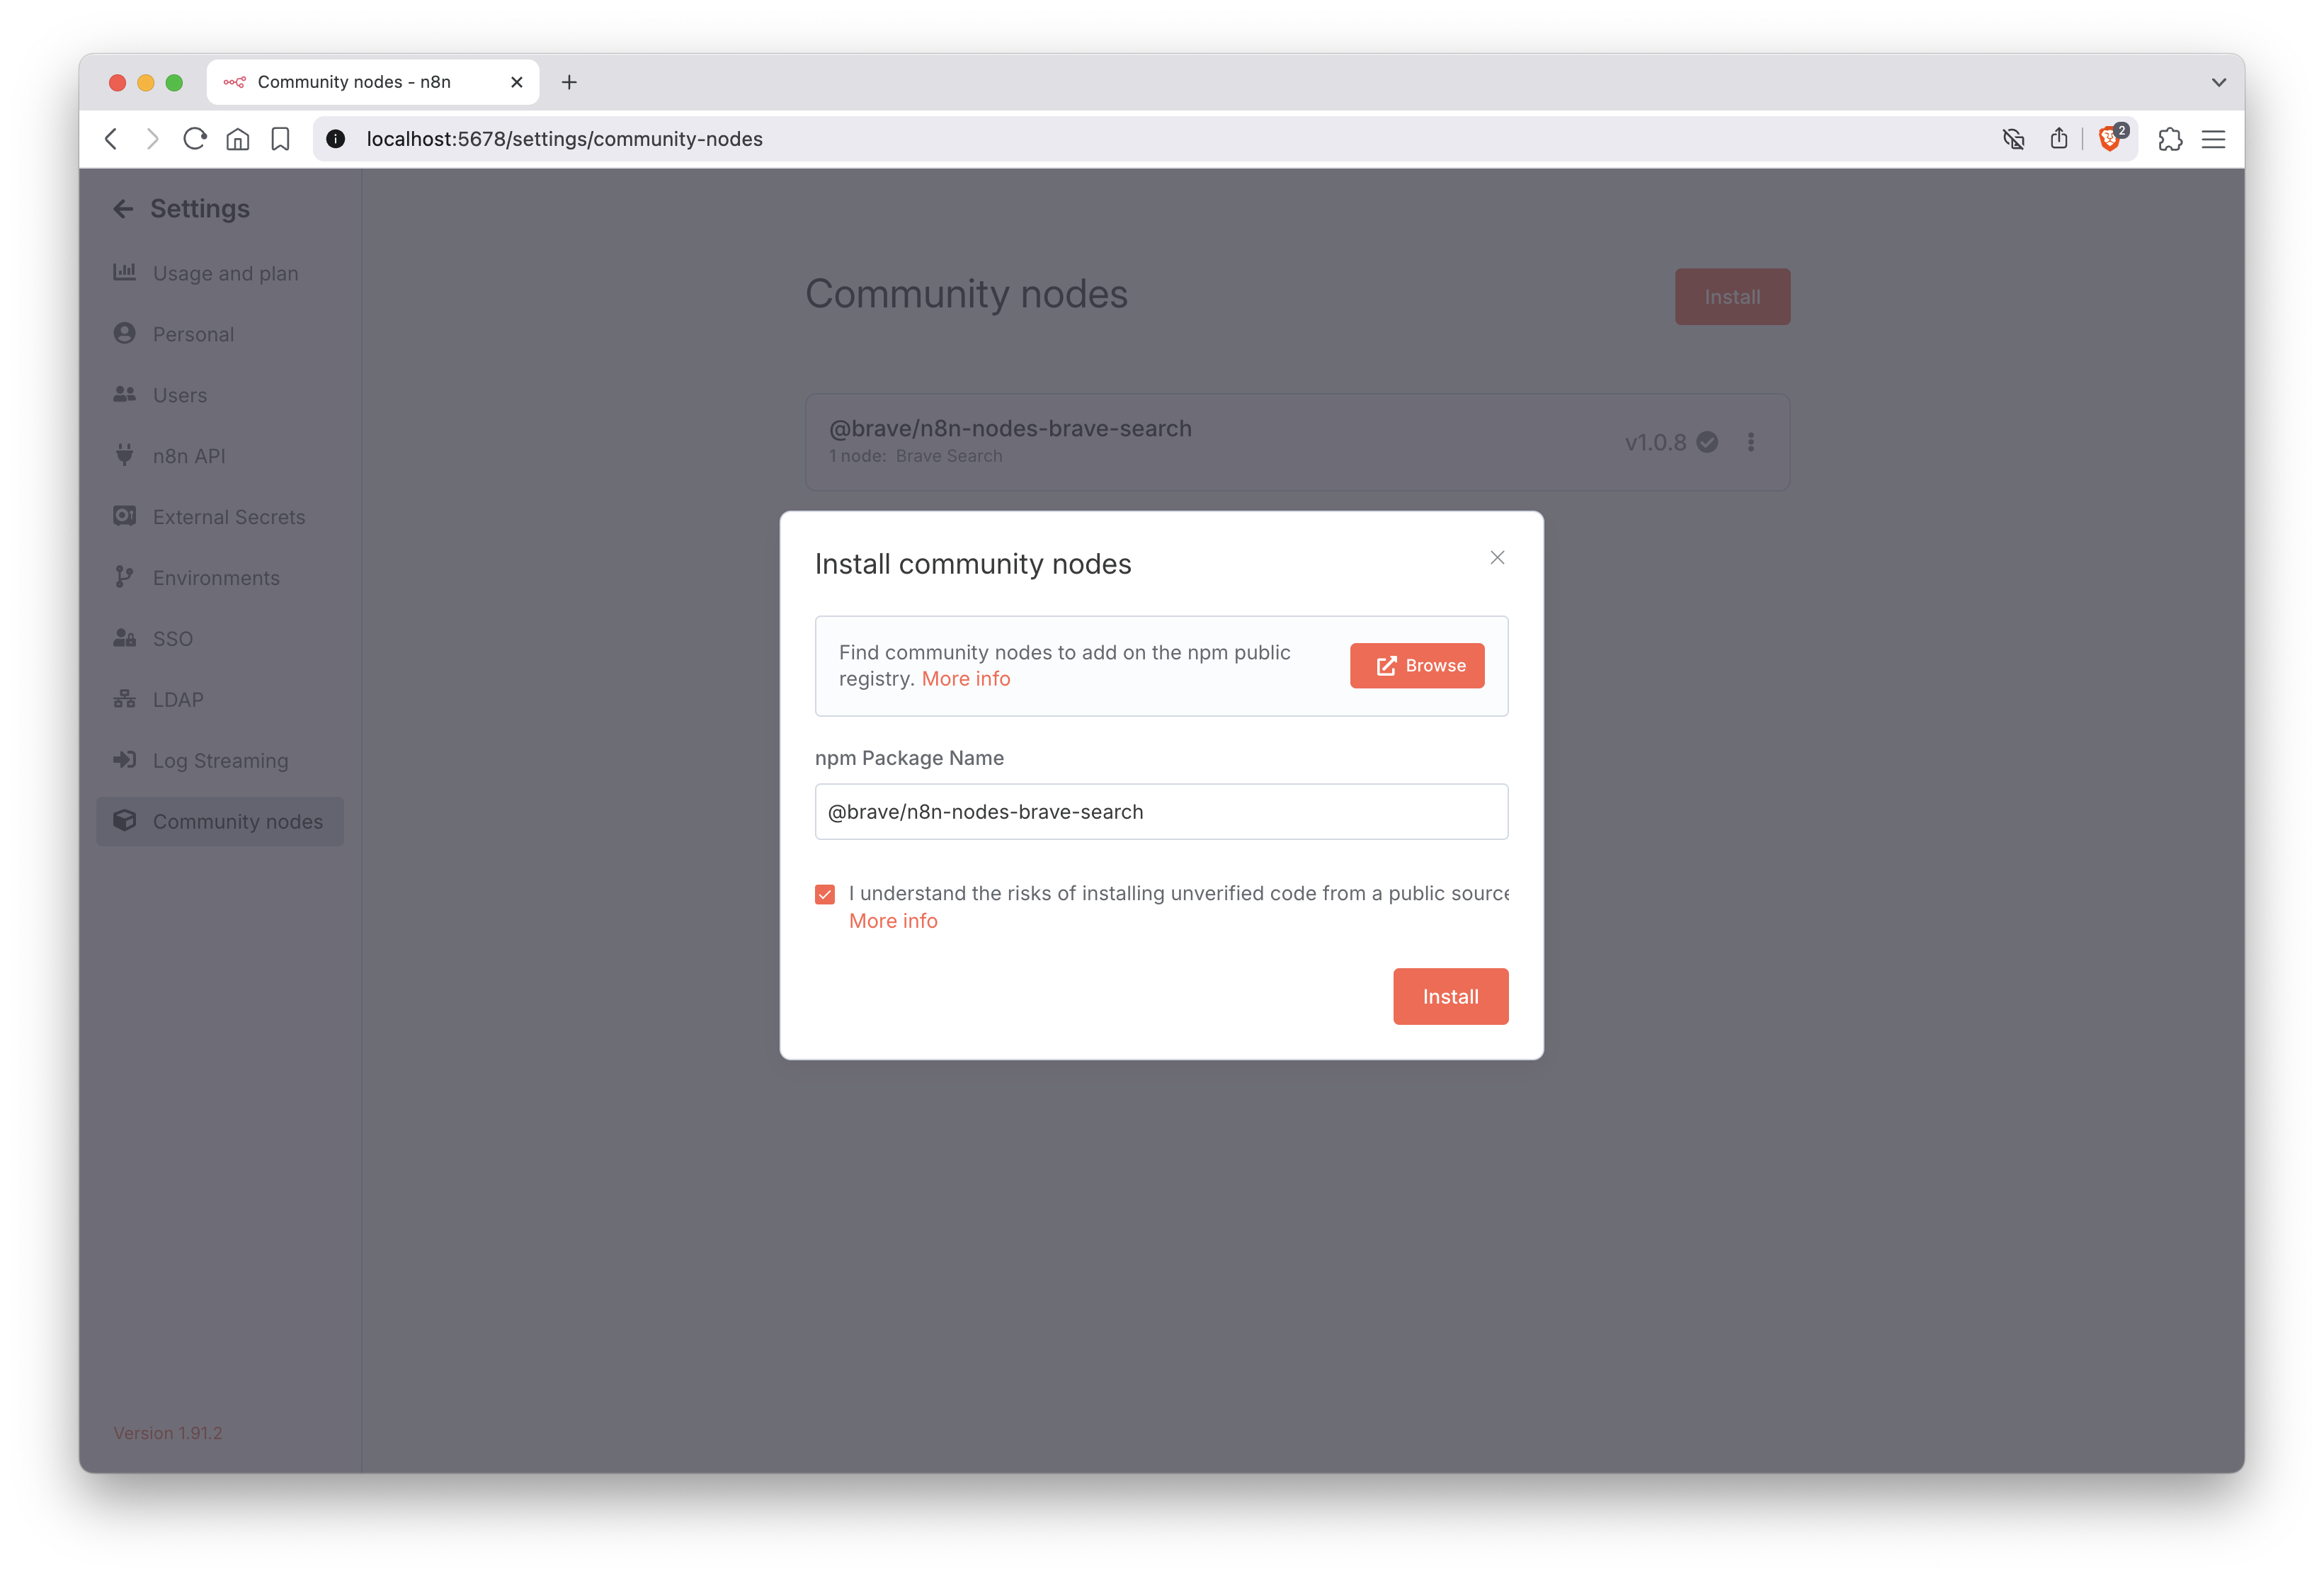
Task: View site information icon in address bar
Action: tap(336, 139)
